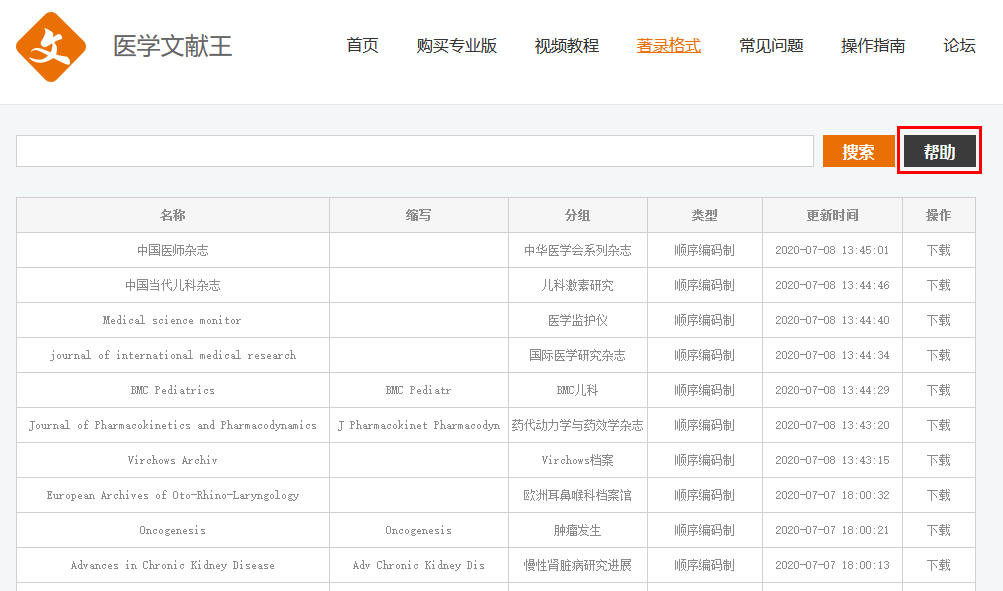
Task: Click timestamp 2020-07-07 18:00:13
Action: point(832,565)
